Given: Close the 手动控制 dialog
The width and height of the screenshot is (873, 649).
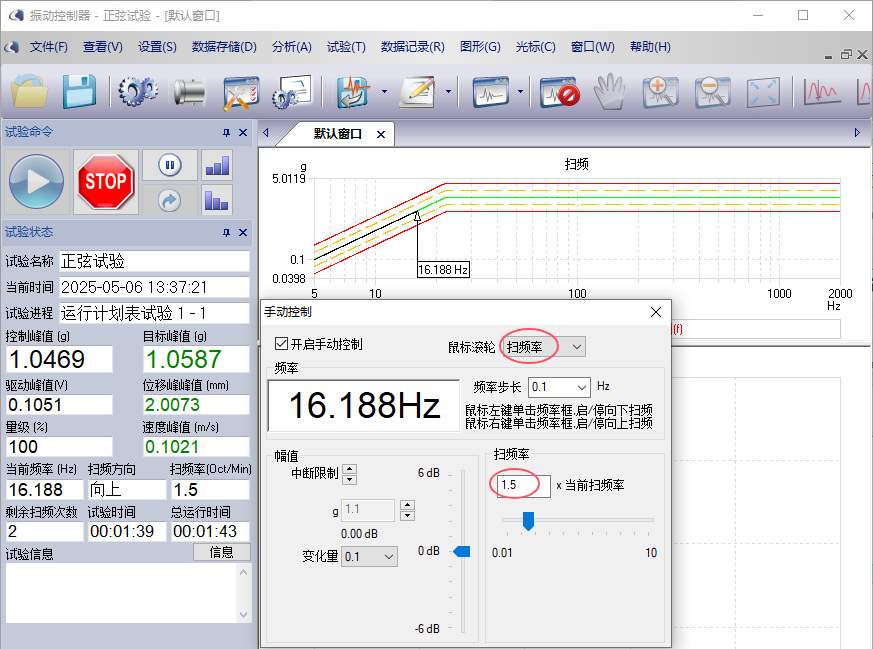Looking at the screenshot, I should (x=656, y=312).
